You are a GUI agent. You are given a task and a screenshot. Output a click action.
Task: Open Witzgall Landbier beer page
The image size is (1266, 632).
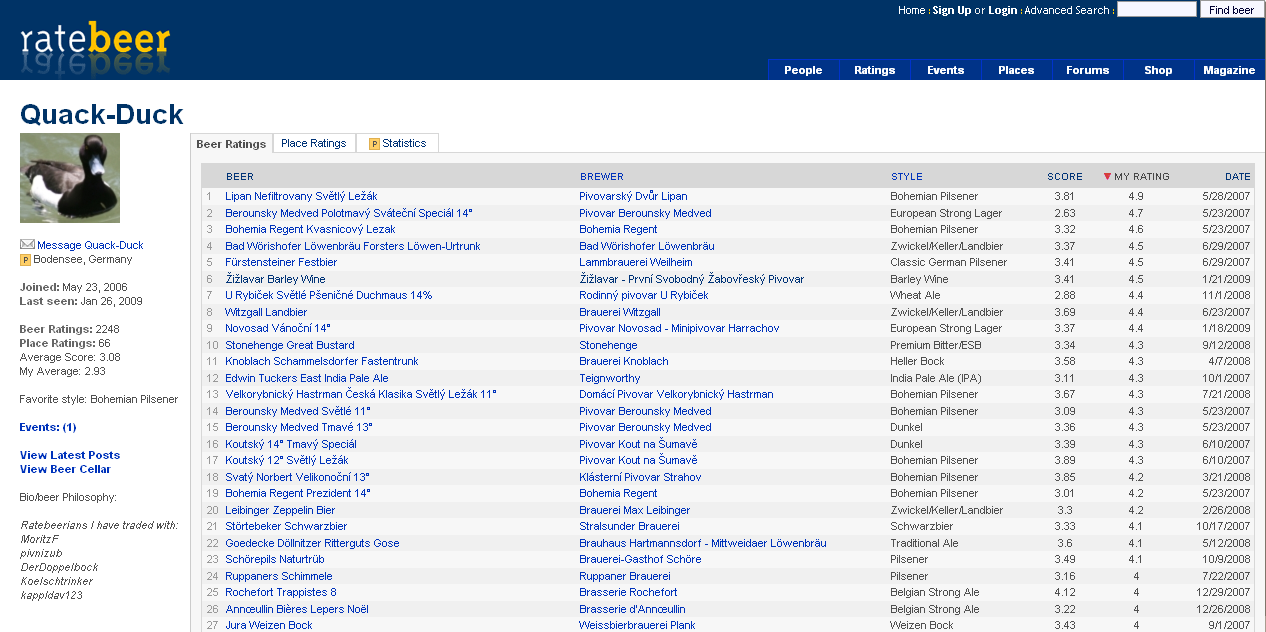[x=266, y=312]
